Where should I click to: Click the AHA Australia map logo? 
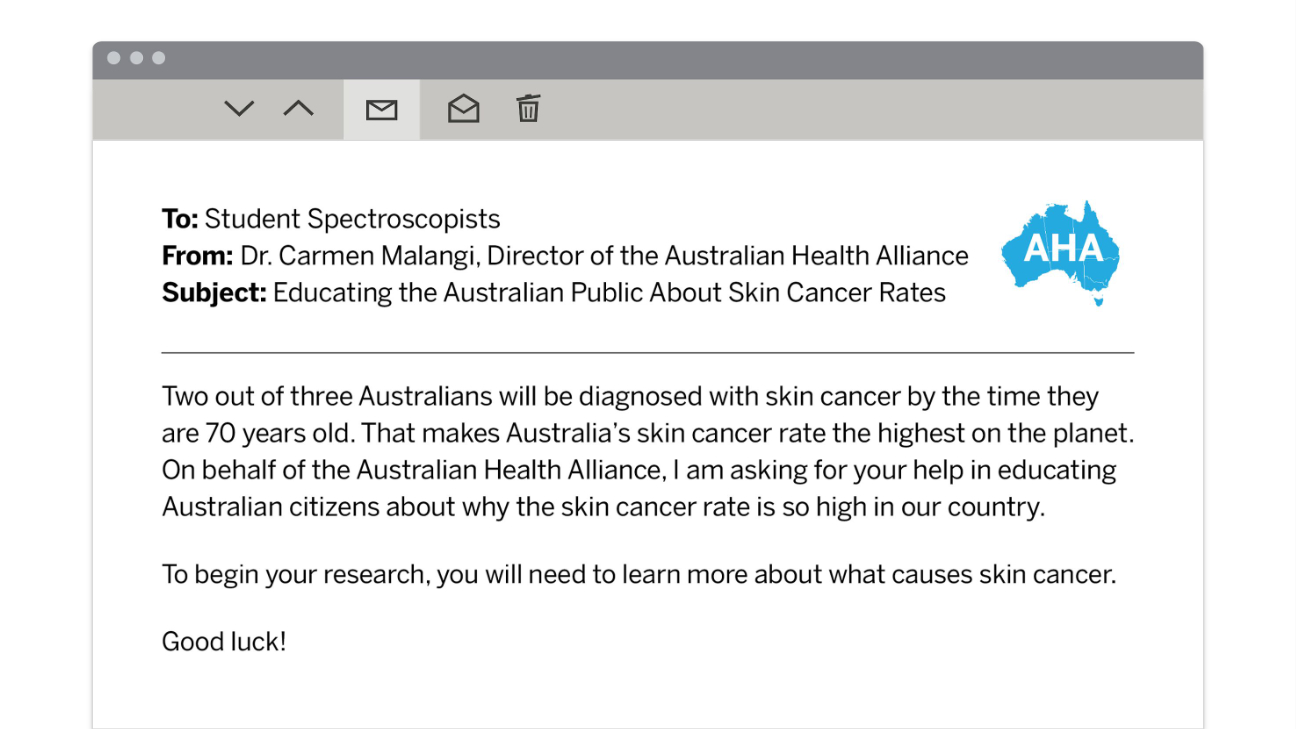[1062, 250]
